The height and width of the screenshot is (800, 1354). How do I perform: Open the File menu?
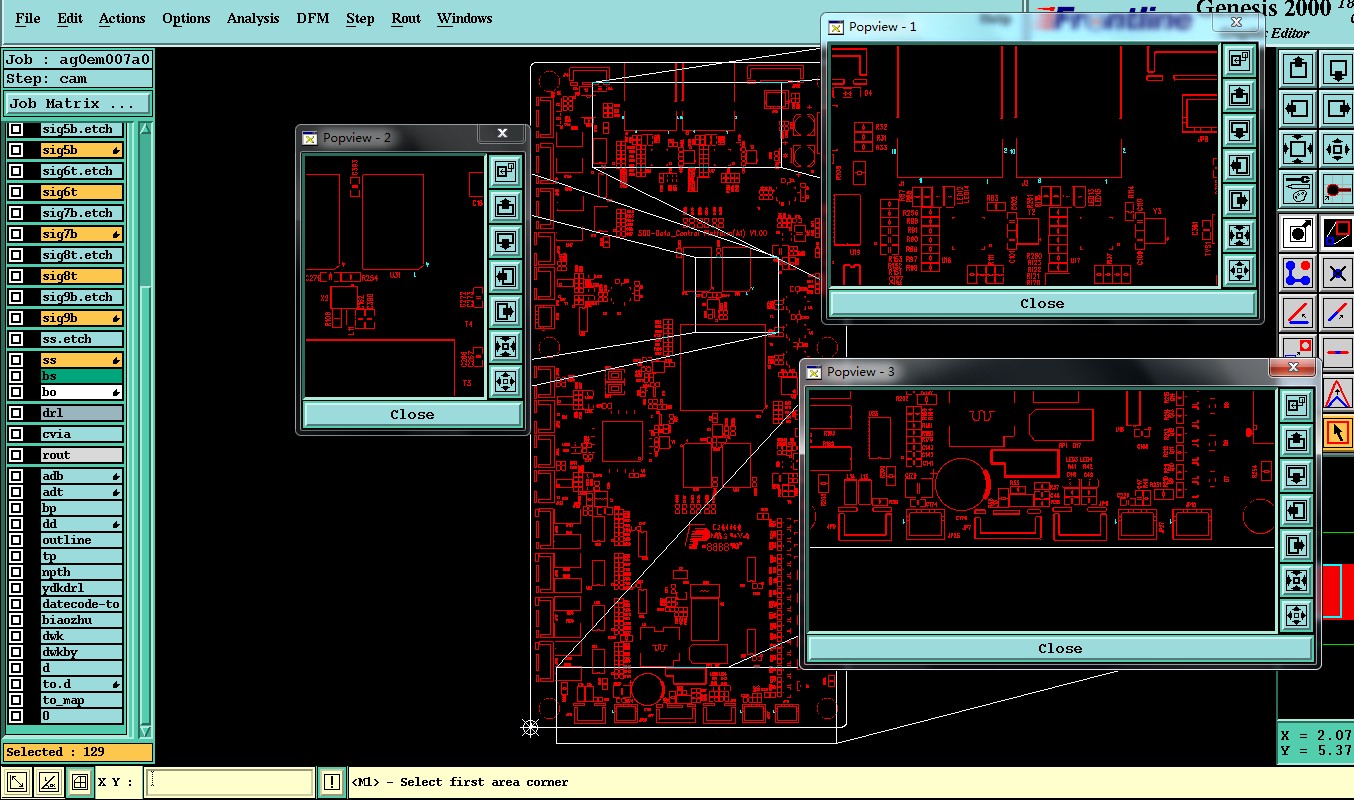[28, 18]
